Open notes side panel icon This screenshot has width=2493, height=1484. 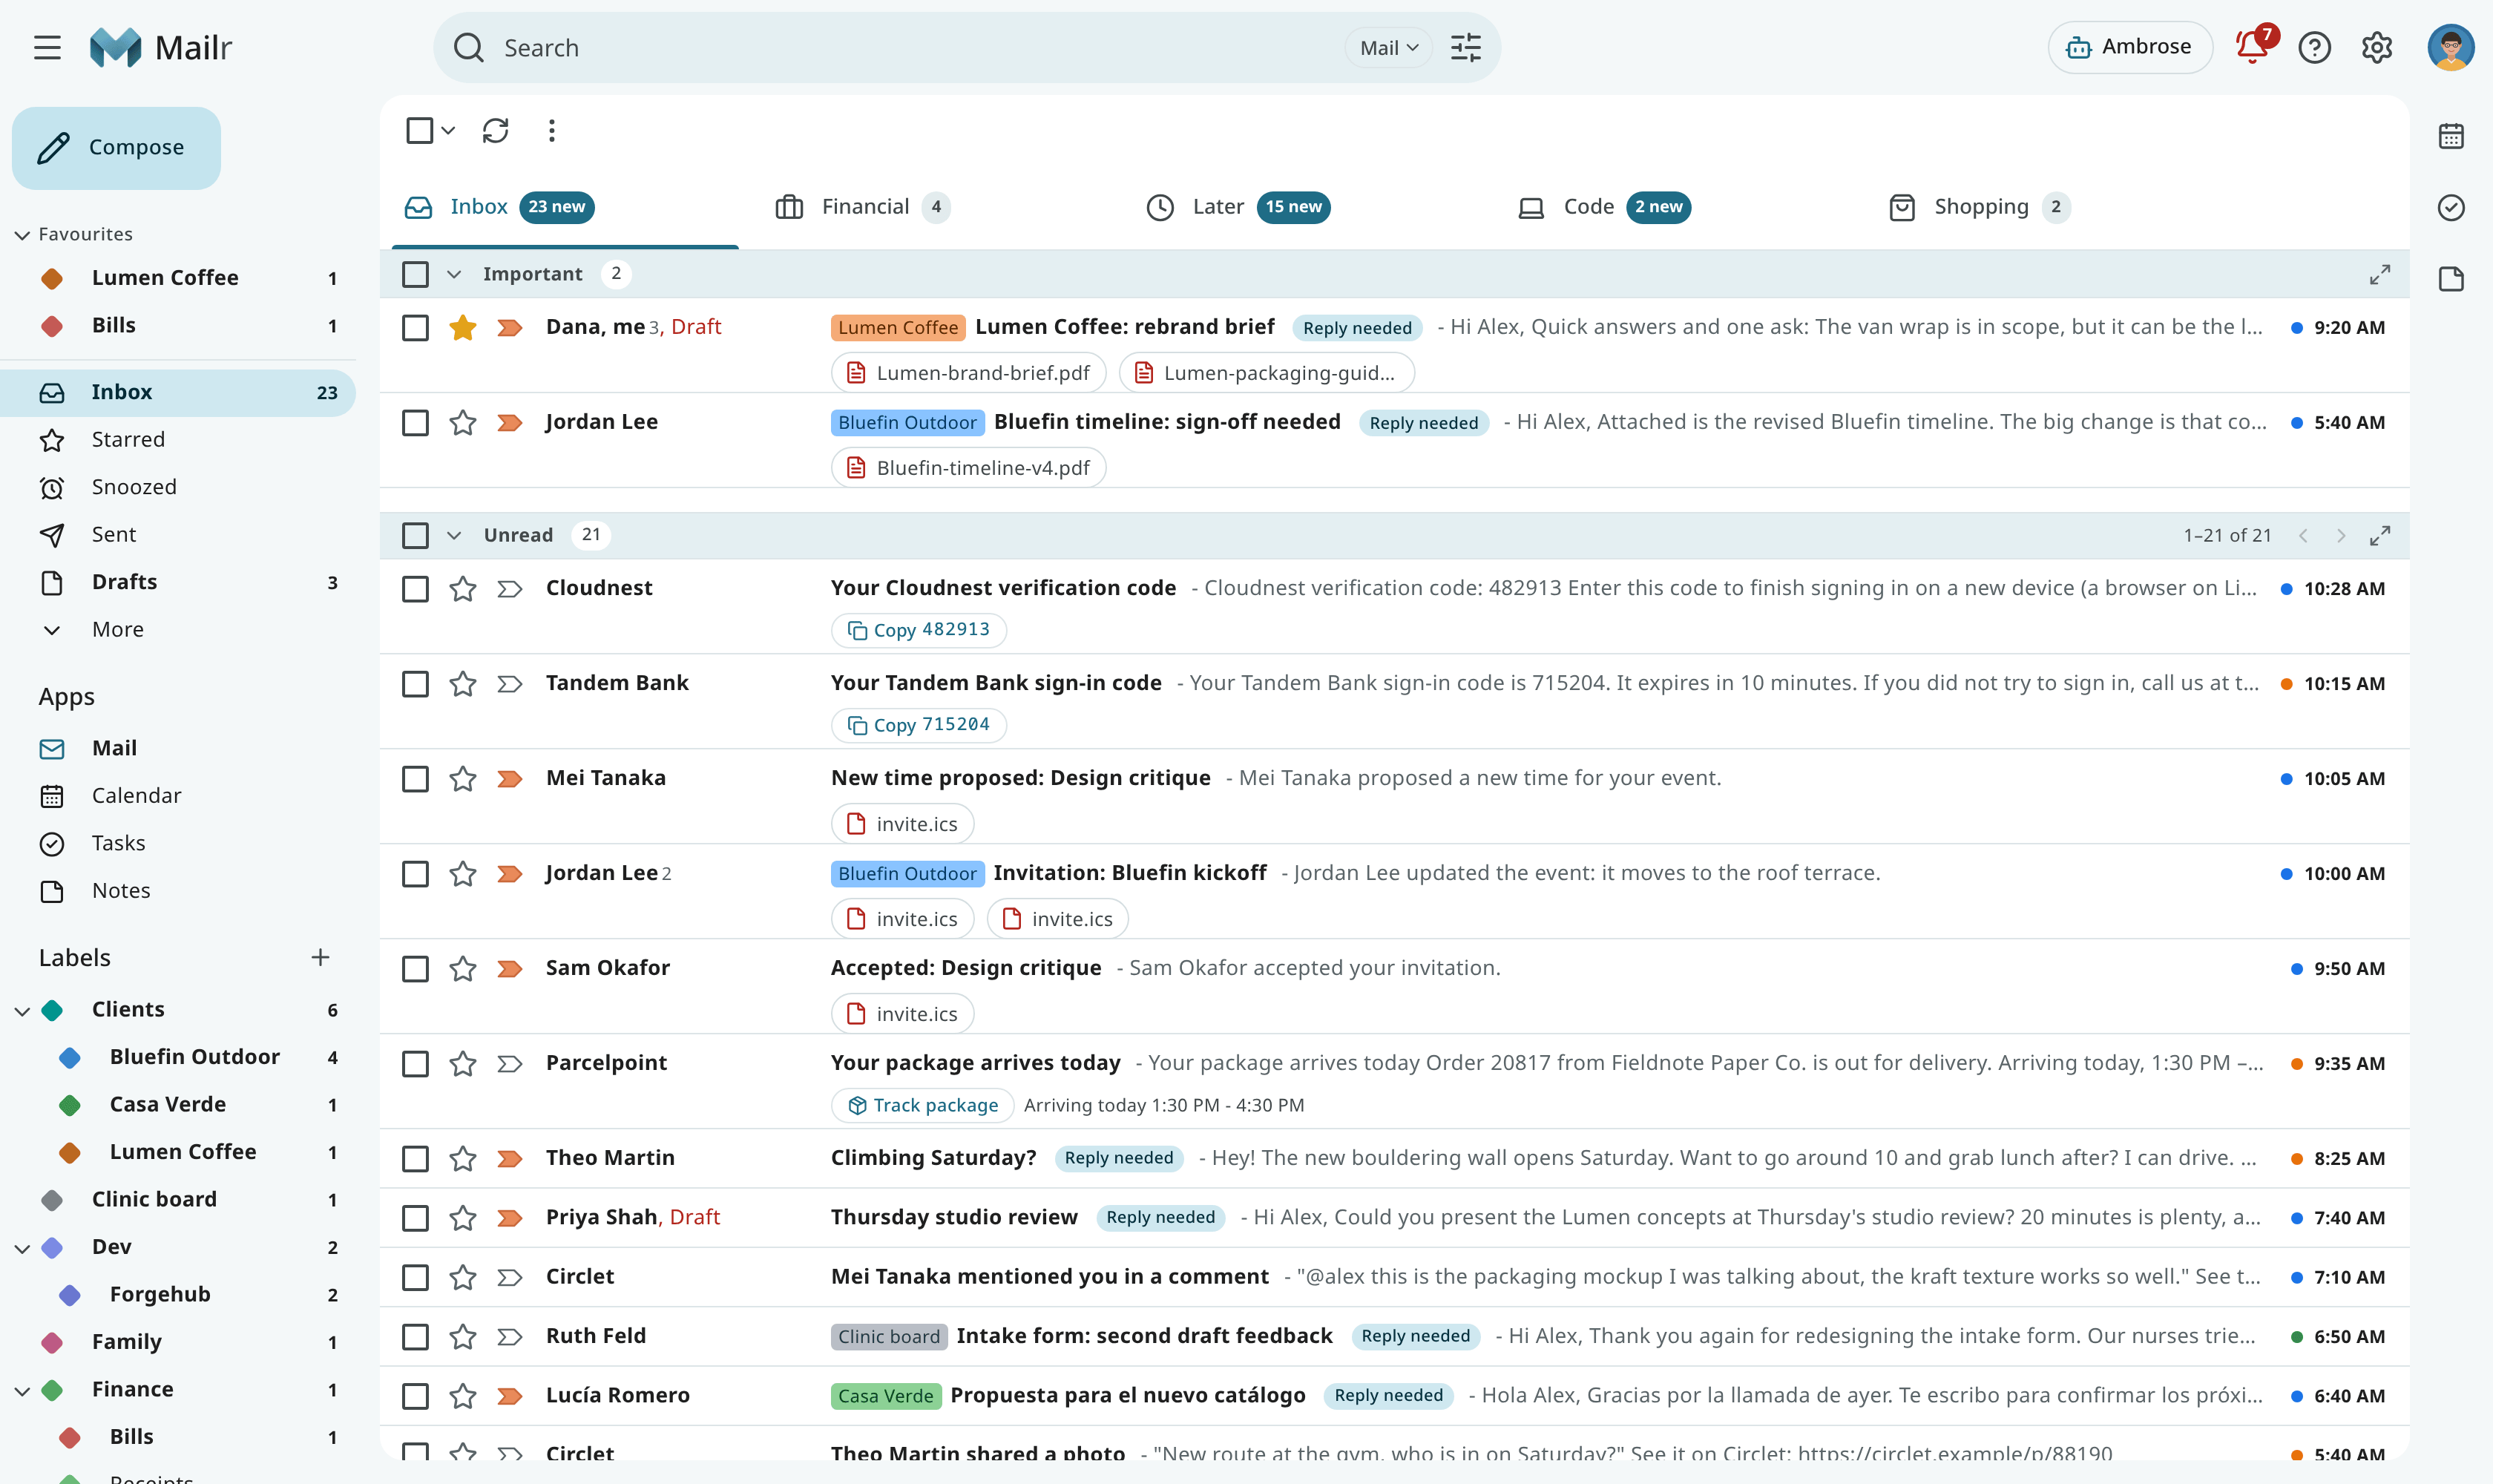click(2451, 279)
